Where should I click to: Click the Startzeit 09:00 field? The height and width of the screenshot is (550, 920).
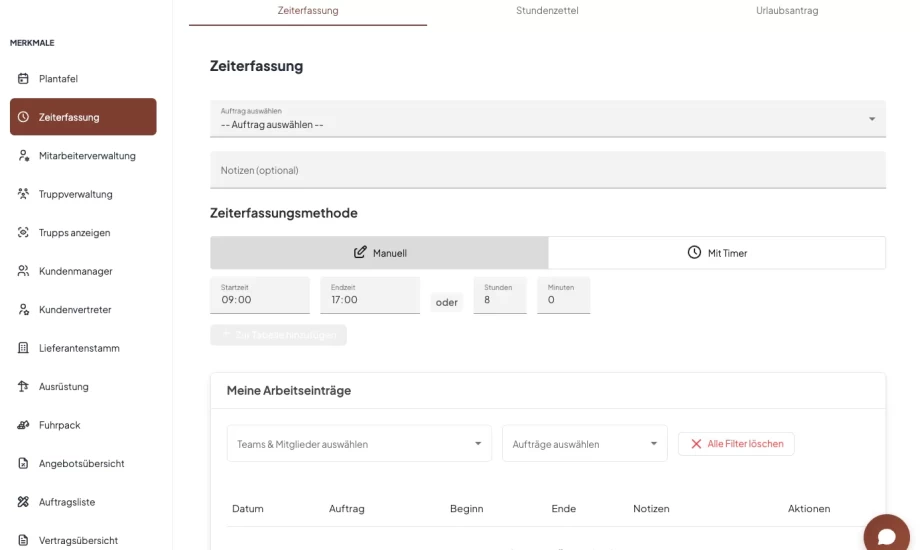(x=260, y=295)
